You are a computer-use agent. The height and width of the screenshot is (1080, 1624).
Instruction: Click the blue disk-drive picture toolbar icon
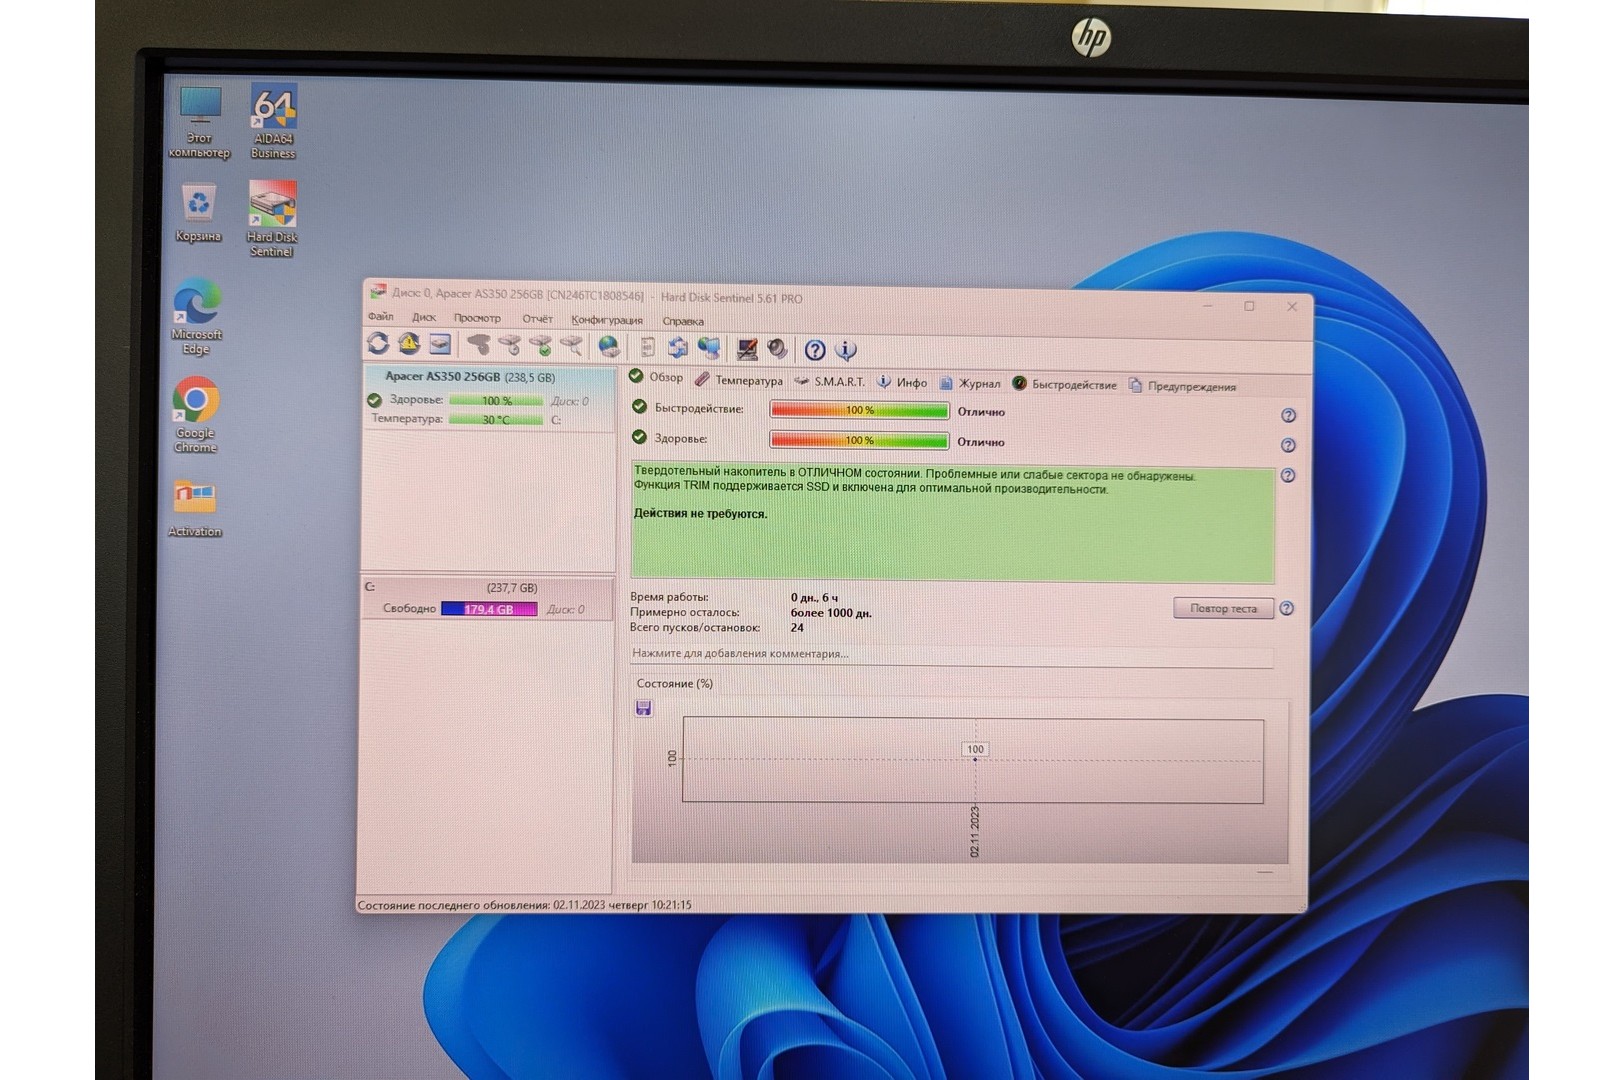click(x=440, y=345)
